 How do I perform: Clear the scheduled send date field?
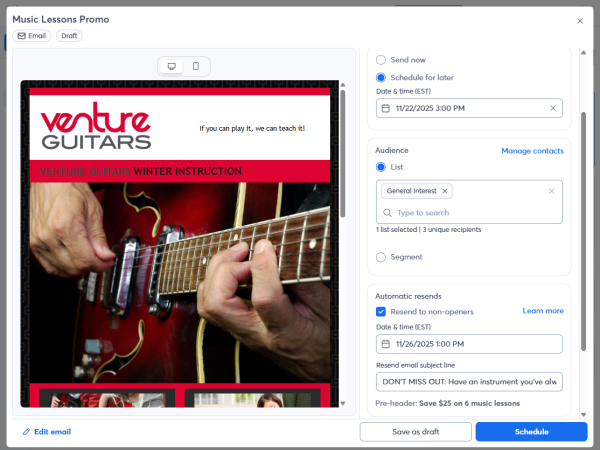tap(553, 108)
